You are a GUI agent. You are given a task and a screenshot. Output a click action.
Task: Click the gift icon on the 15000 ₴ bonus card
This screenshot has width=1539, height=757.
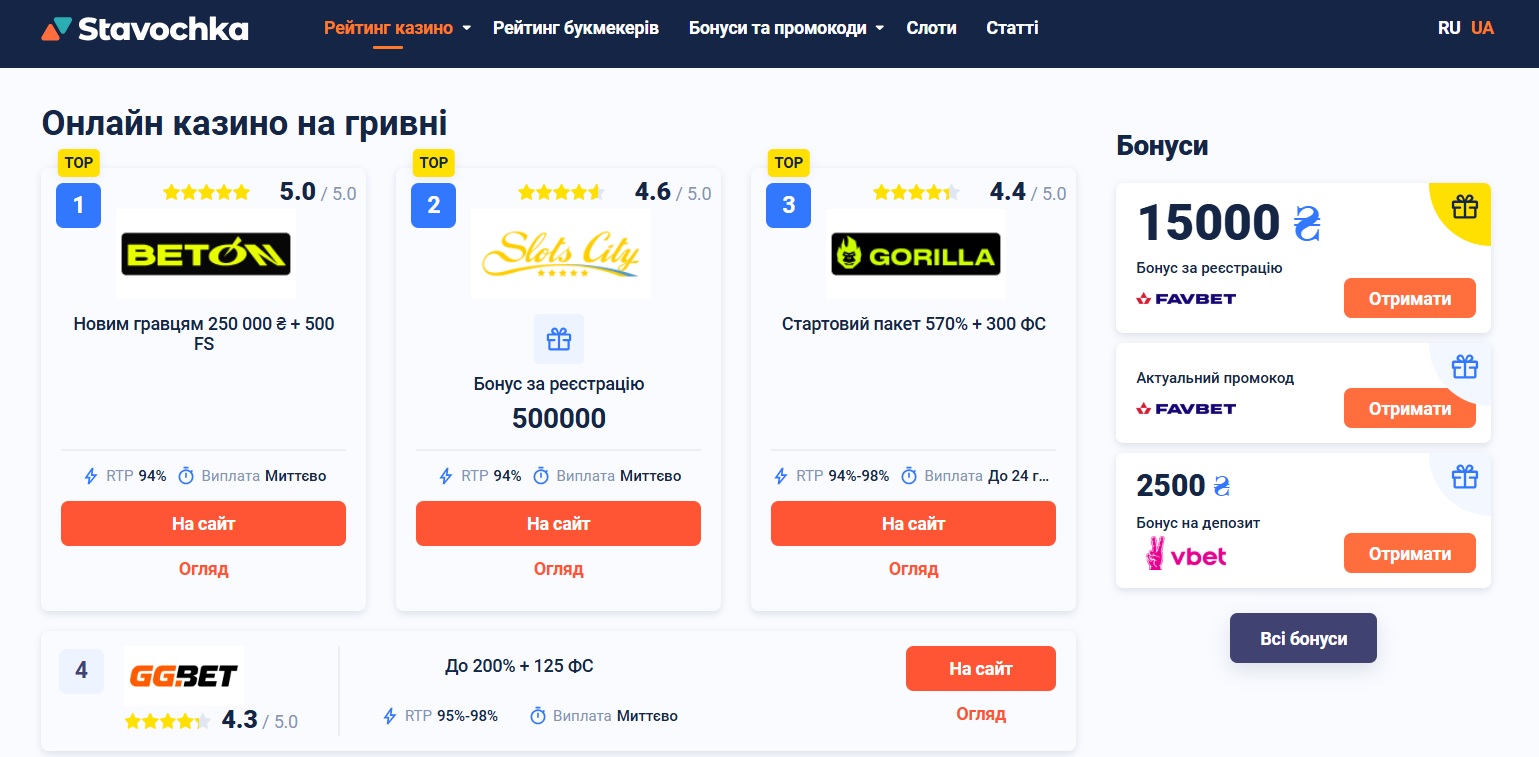tap(1464, 207)
